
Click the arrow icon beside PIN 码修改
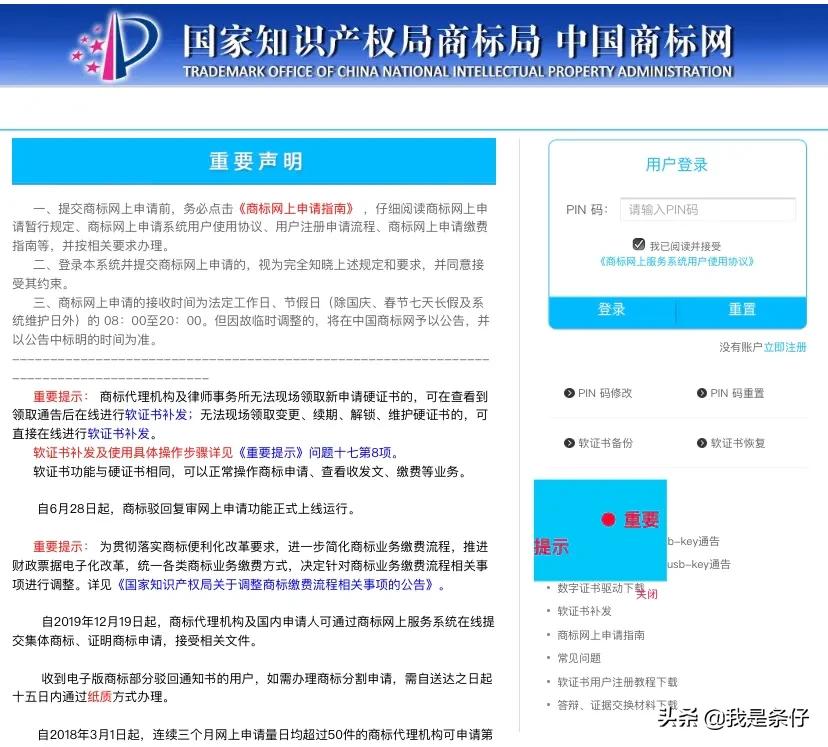click(568, 391)
